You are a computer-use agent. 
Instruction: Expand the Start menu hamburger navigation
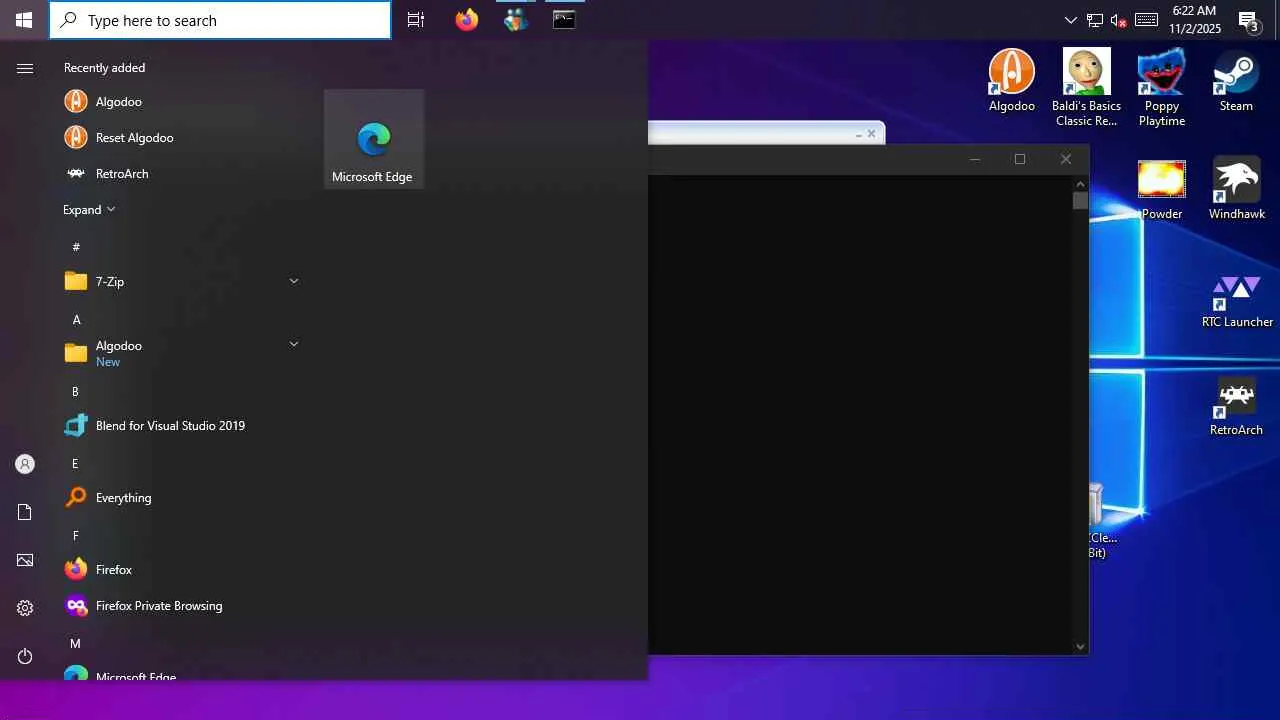tap(25, 68)
